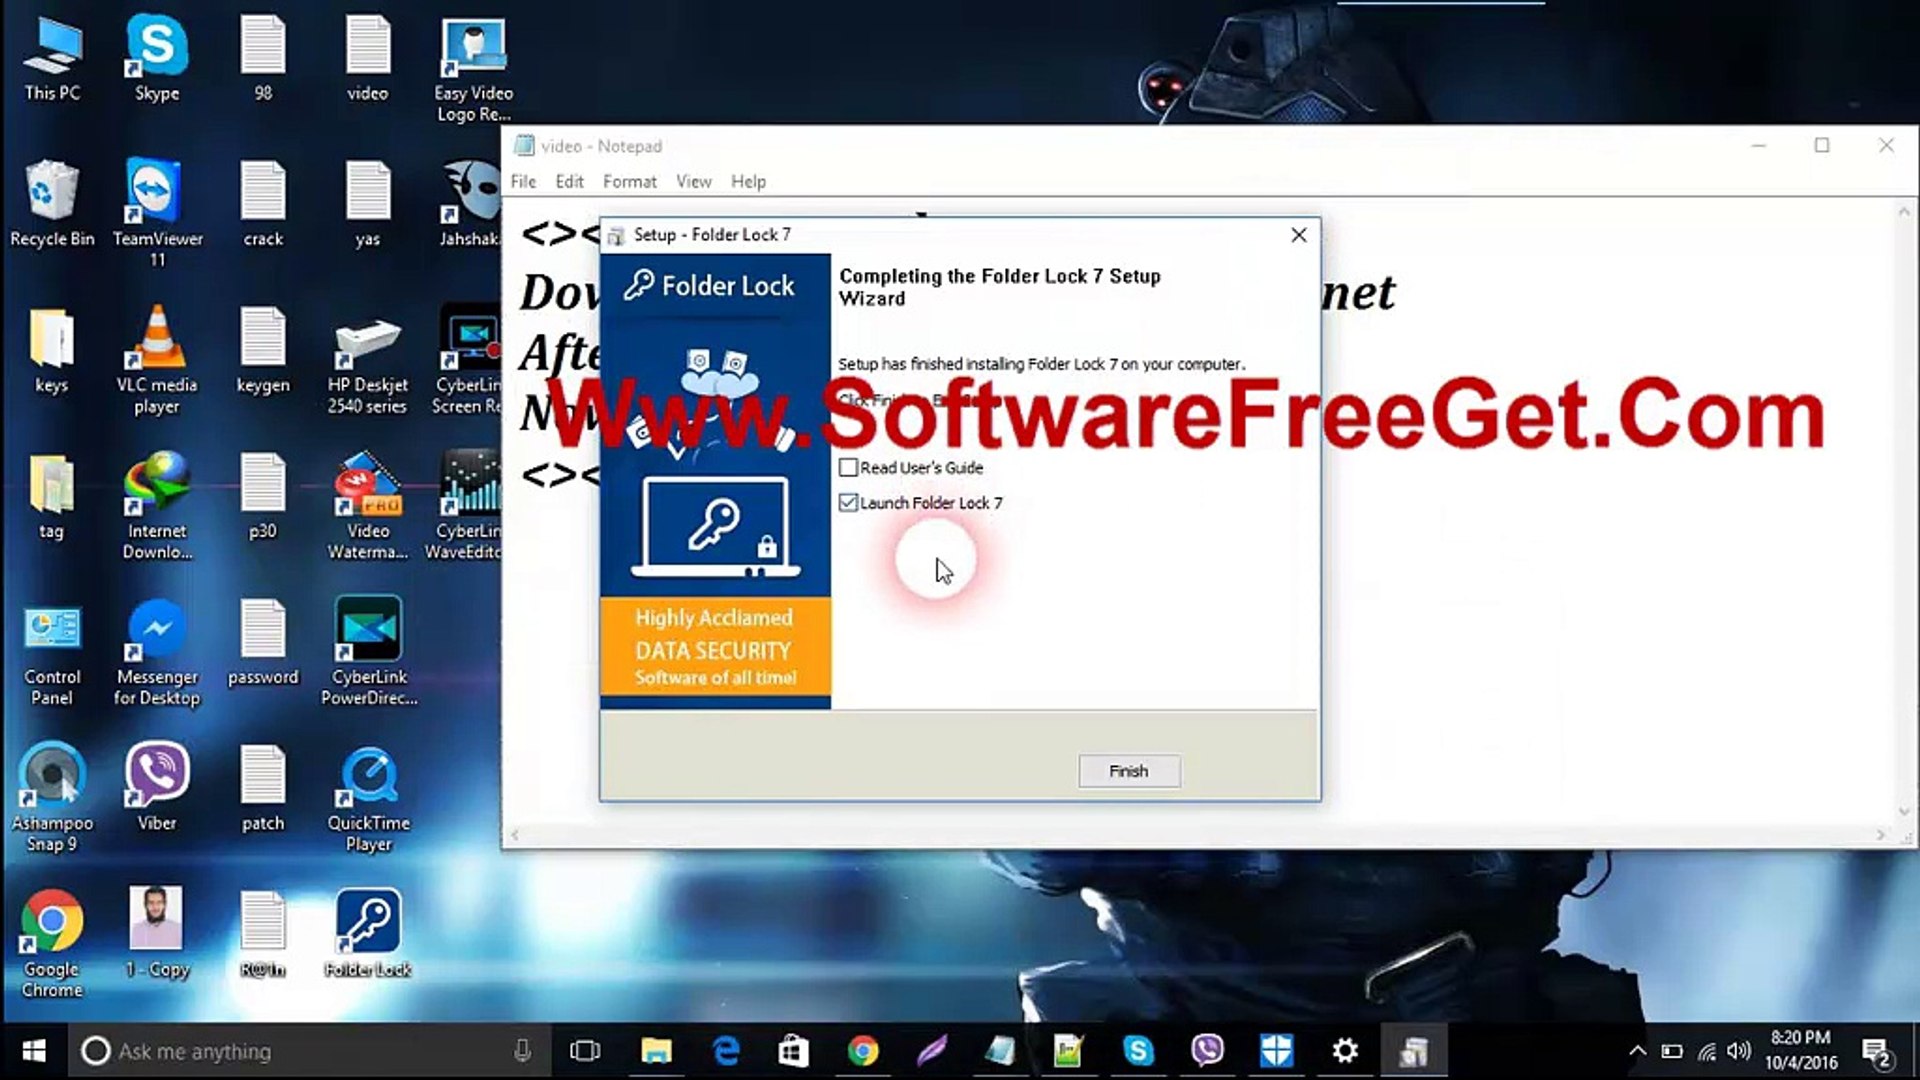Open the Windows Store taskbar icon
Screen dimensions: 1920x1080
794,1051
